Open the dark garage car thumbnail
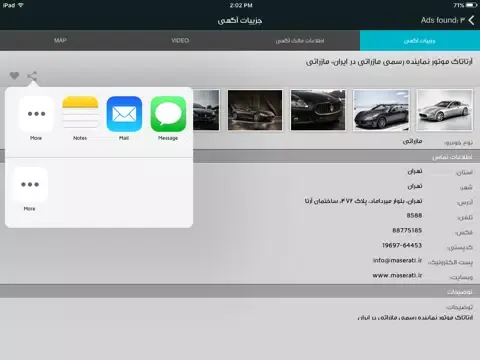 pos(255,110)
